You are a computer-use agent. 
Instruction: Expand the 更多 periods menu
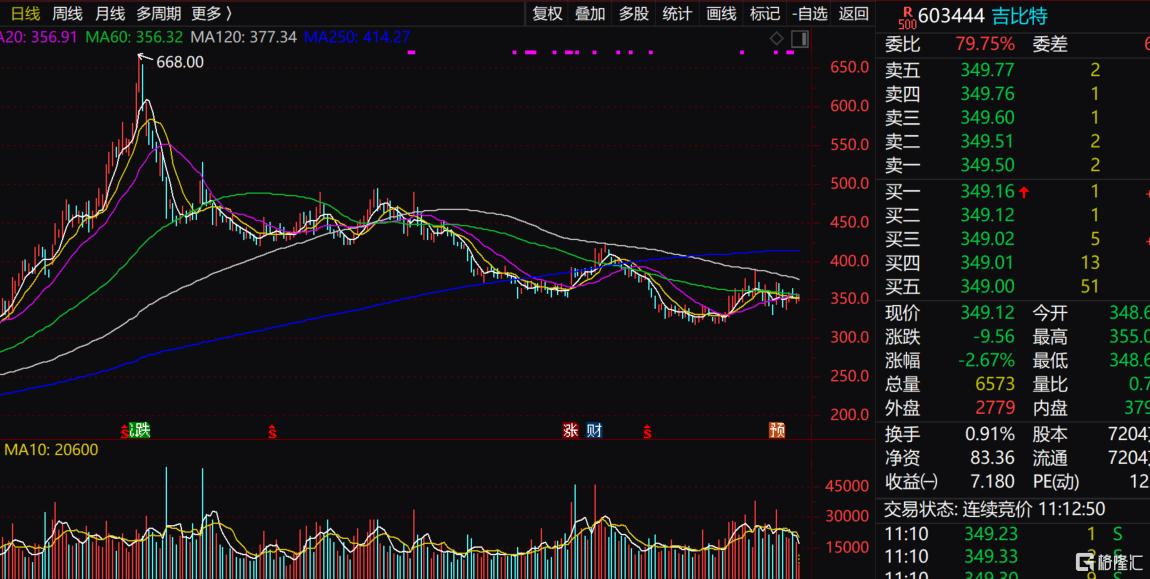211,13
